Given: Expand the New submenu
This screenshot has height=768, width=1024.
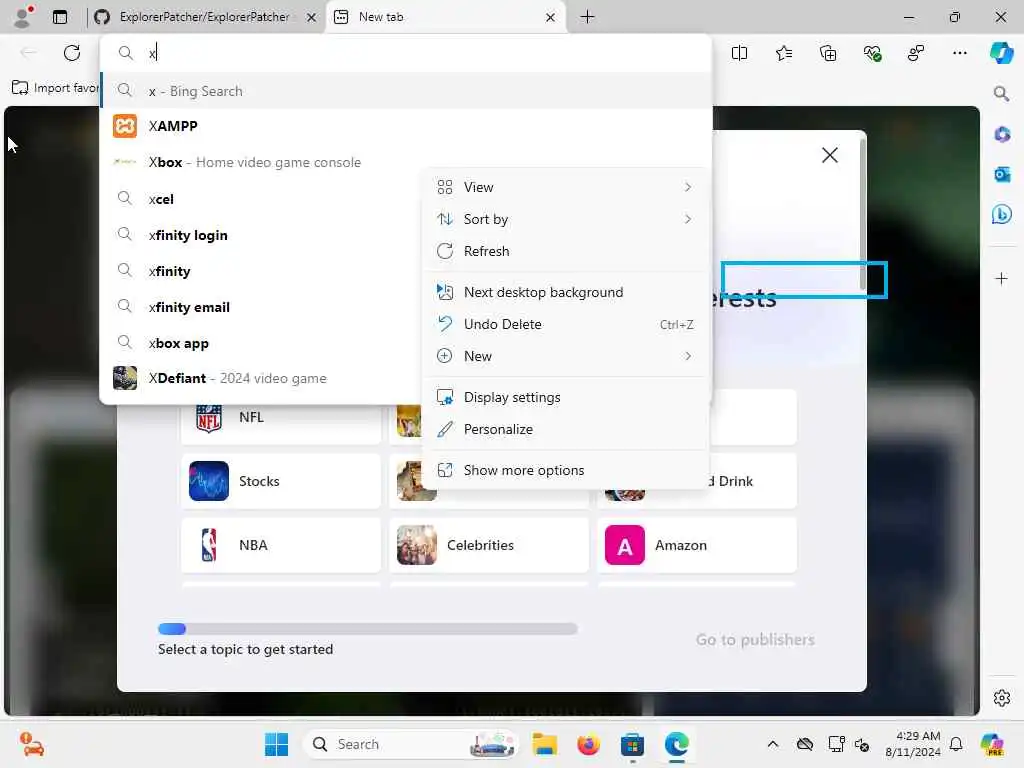Looking at the screenshot, I should pos(565,357).
